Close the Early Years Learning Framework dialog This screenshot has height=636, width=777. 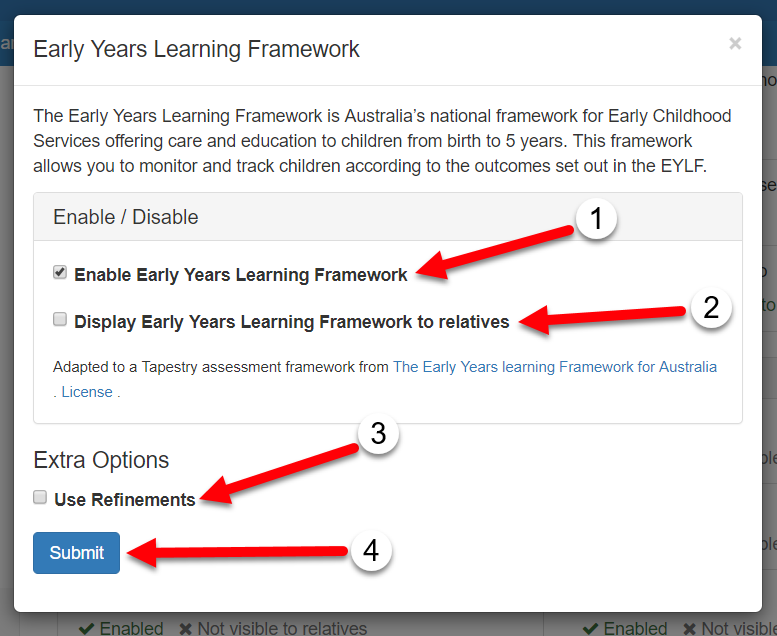pos(735,44)
